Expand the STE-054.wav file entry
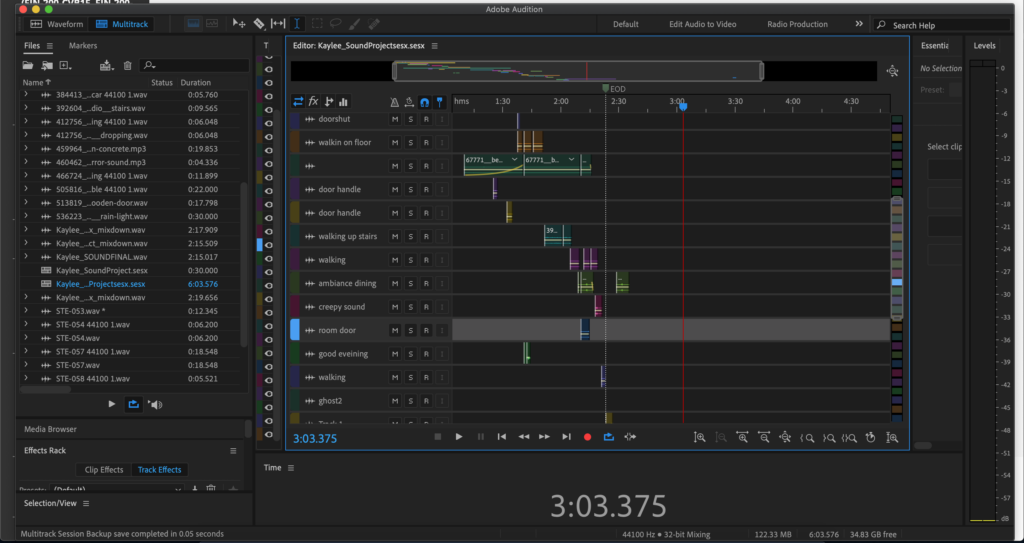This screenshot has width=1024, height=543. tap(26, 338)
